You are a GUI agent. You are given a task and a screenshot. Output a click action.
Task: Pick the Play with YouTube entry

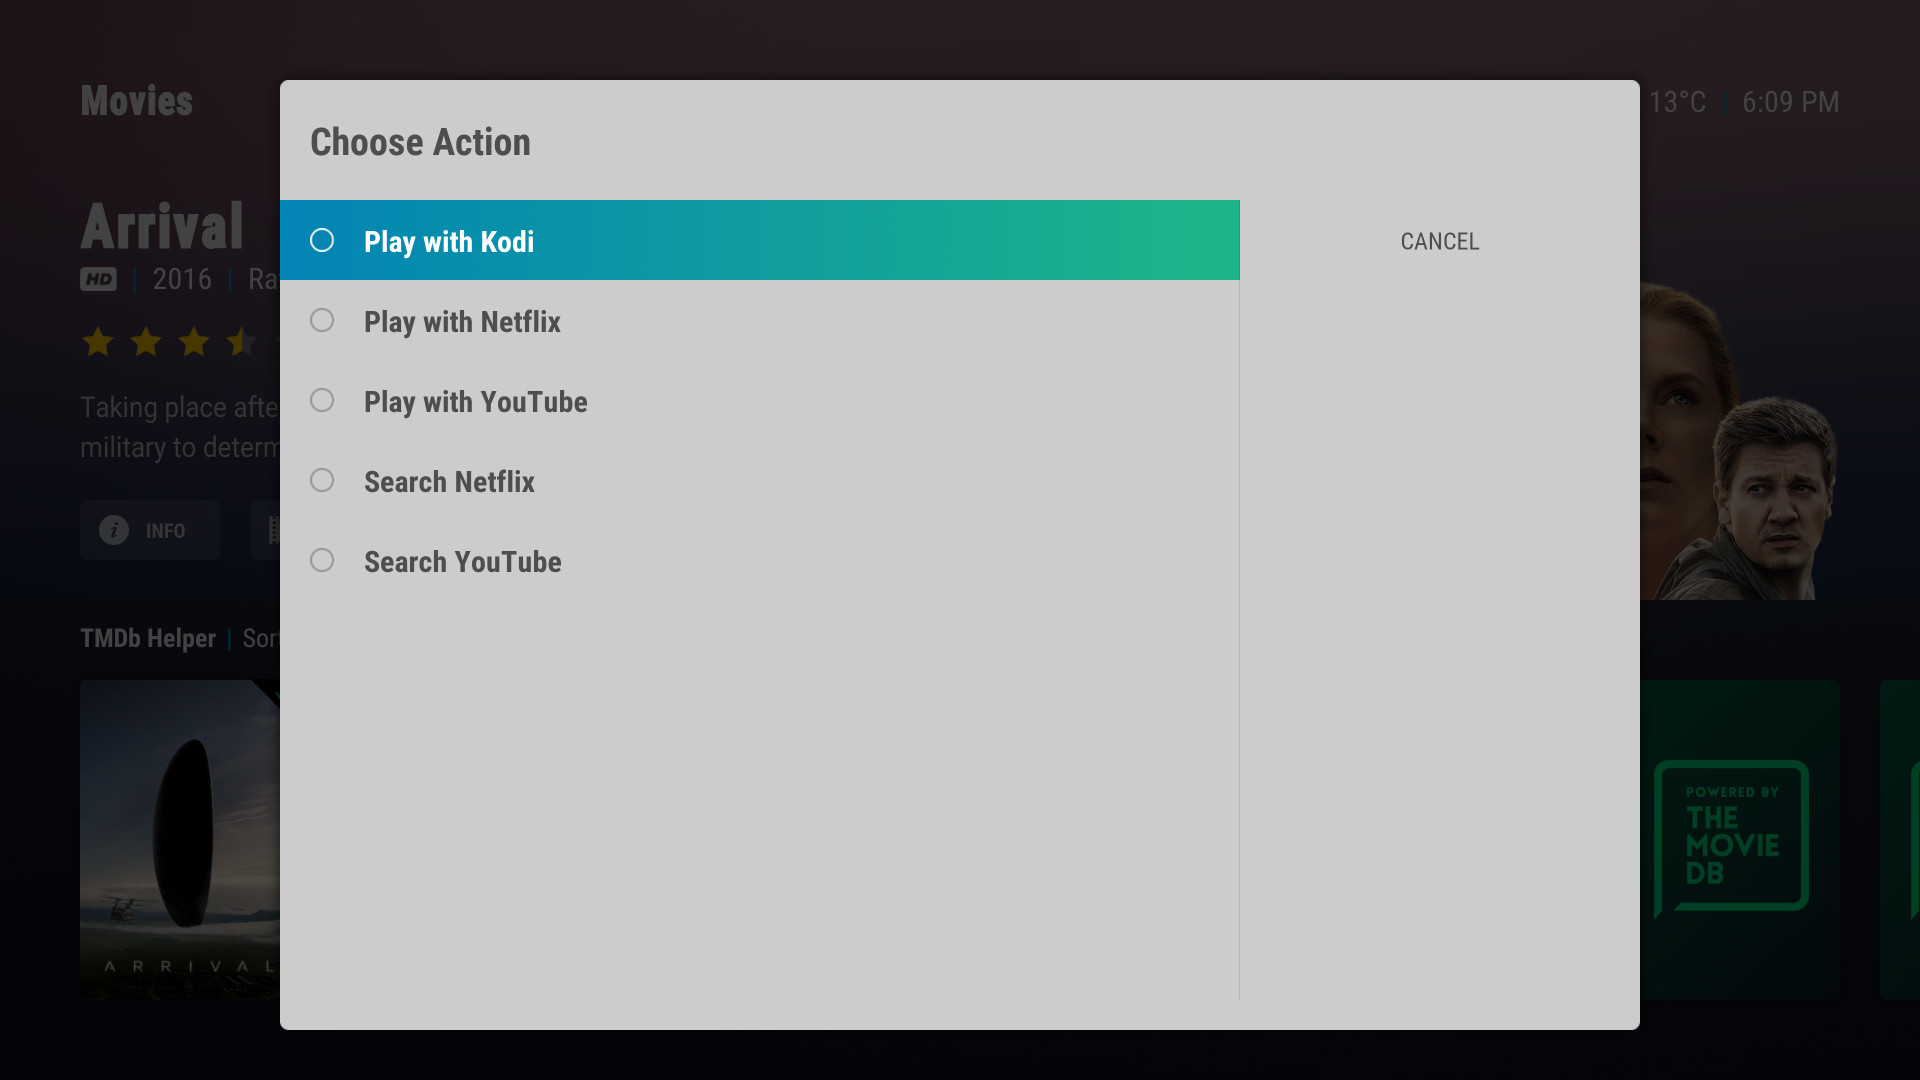pyautogui.click(x=760, y=400)
